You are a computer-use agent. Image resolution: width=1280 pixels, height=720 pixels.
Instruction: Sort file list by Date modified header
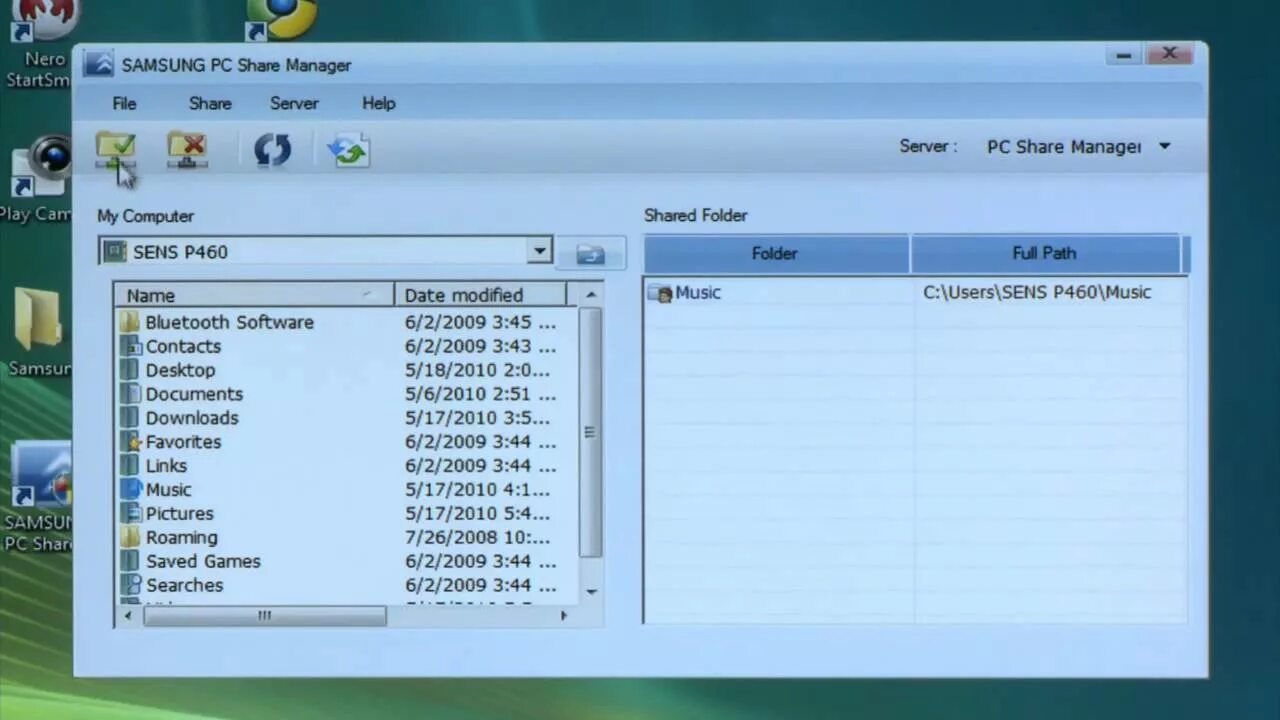click(x=480, y=295)
